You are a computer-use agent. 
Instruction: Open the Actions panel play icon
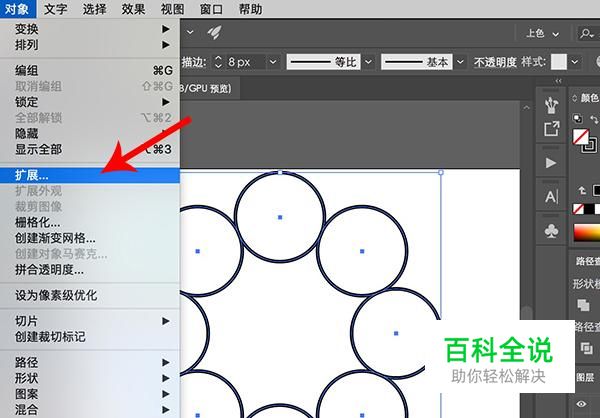[551, 163]
